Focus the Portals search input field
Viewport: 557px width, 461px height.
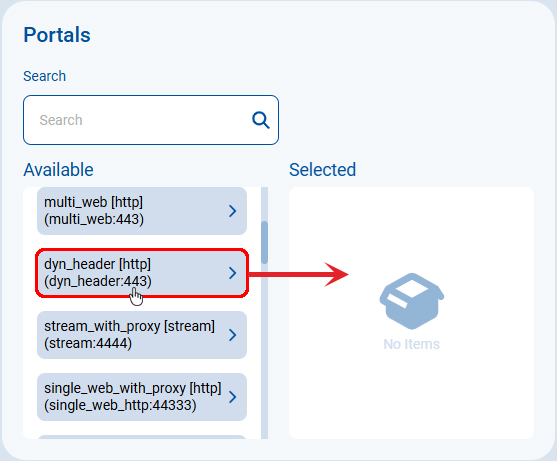tap(151, 120)
